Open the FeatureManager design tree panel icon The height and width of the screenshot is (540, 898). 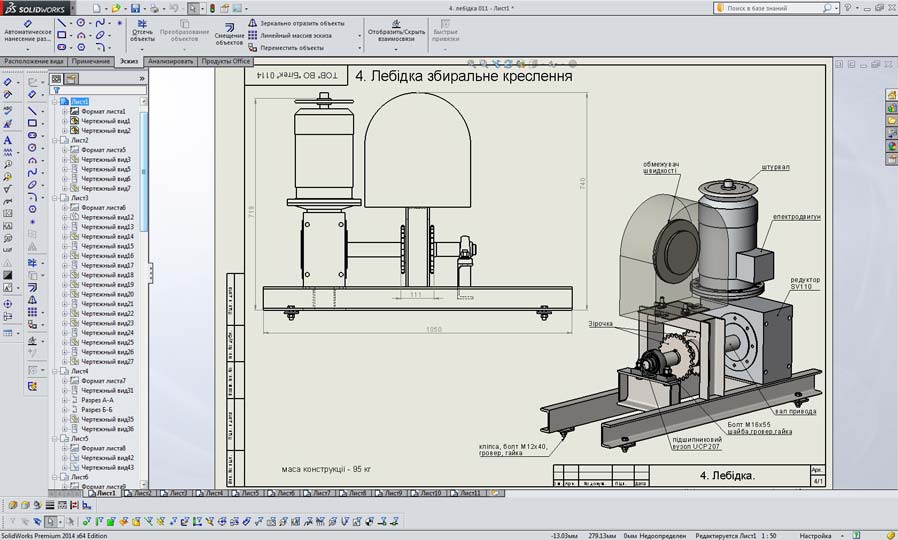pos(56,78)
